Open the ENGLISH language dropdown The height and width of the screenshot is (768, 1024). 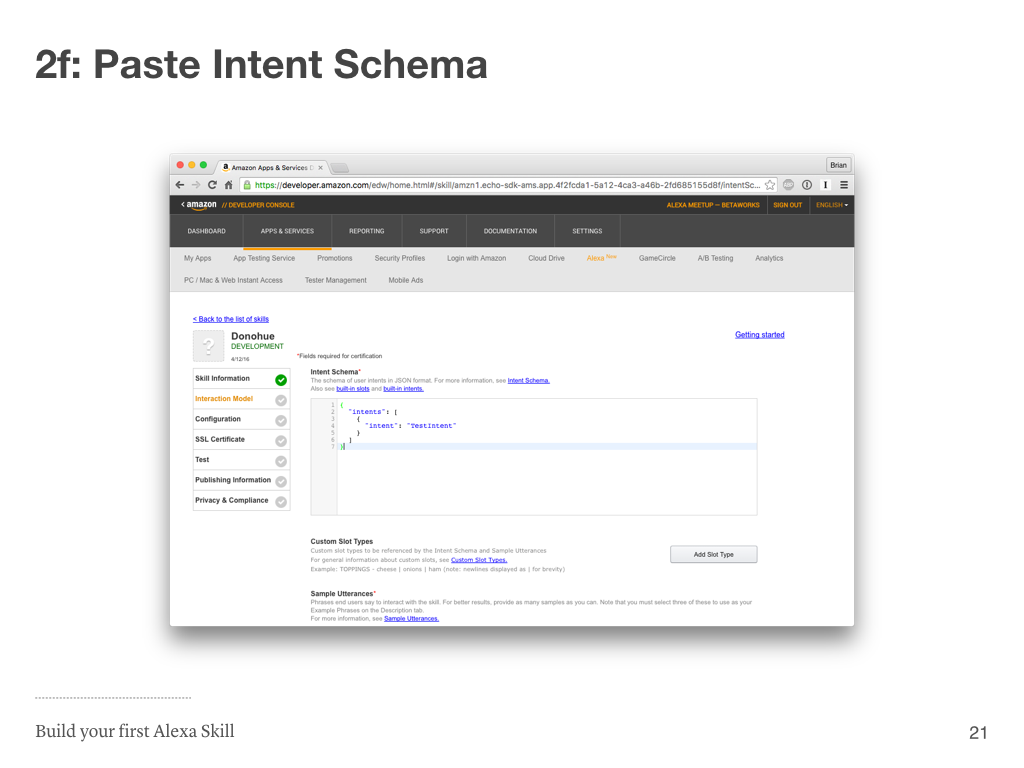coord(831,205)
